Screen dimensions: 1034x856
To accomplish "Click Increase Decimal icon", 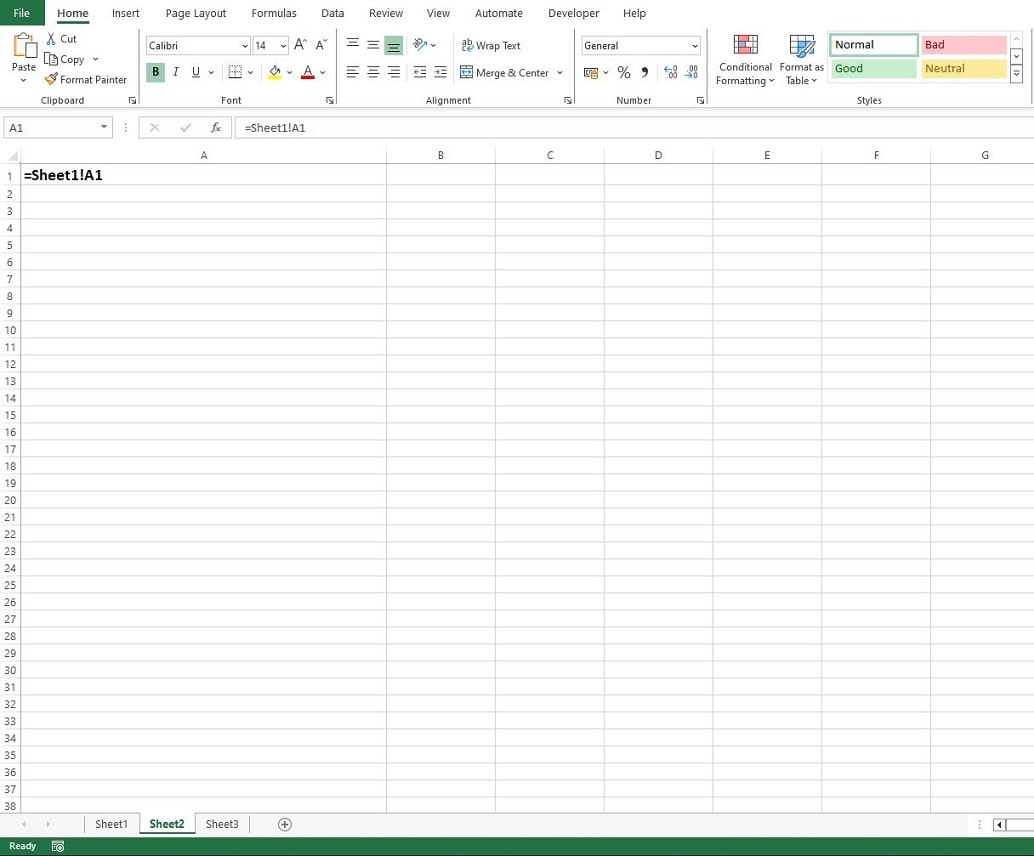I will click(670, 71).
